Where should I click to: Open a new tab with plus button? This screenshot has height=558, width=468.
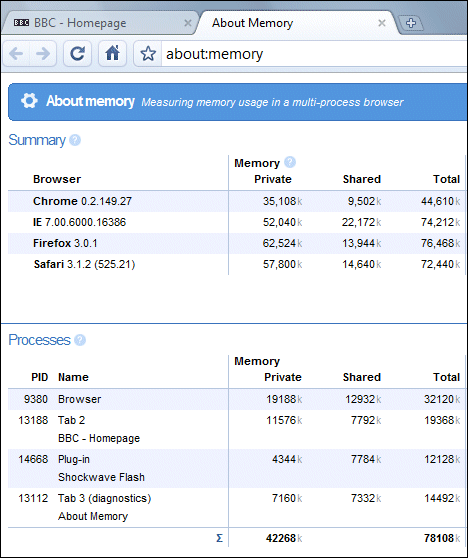411,23
